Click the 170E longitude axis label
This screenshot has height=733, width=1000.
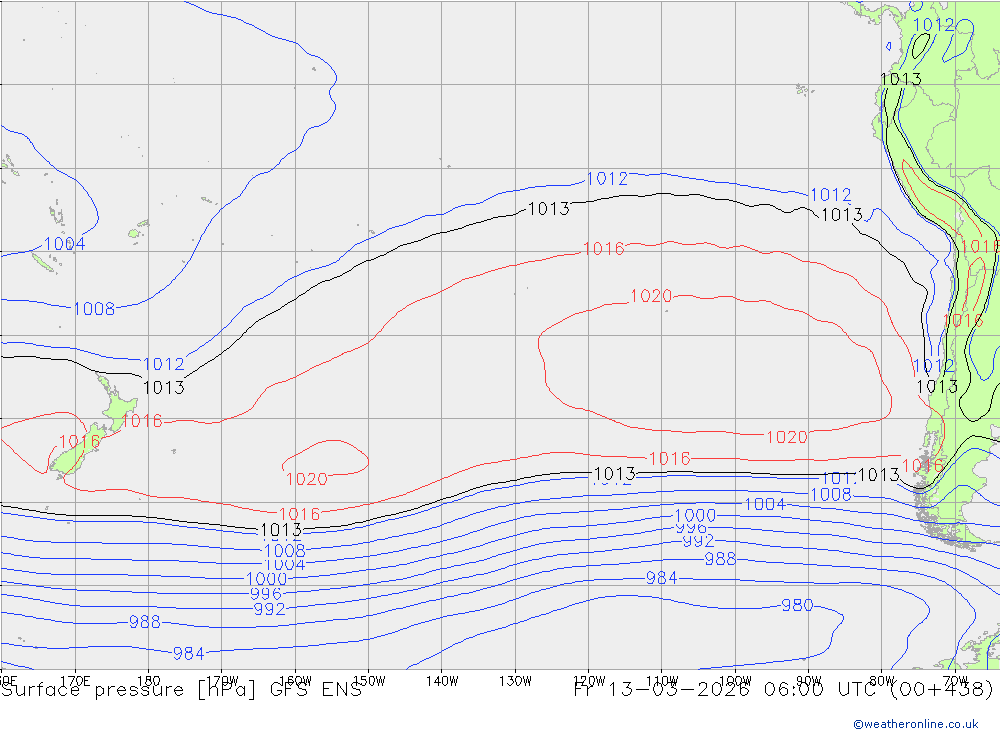(x=75, y=681)
